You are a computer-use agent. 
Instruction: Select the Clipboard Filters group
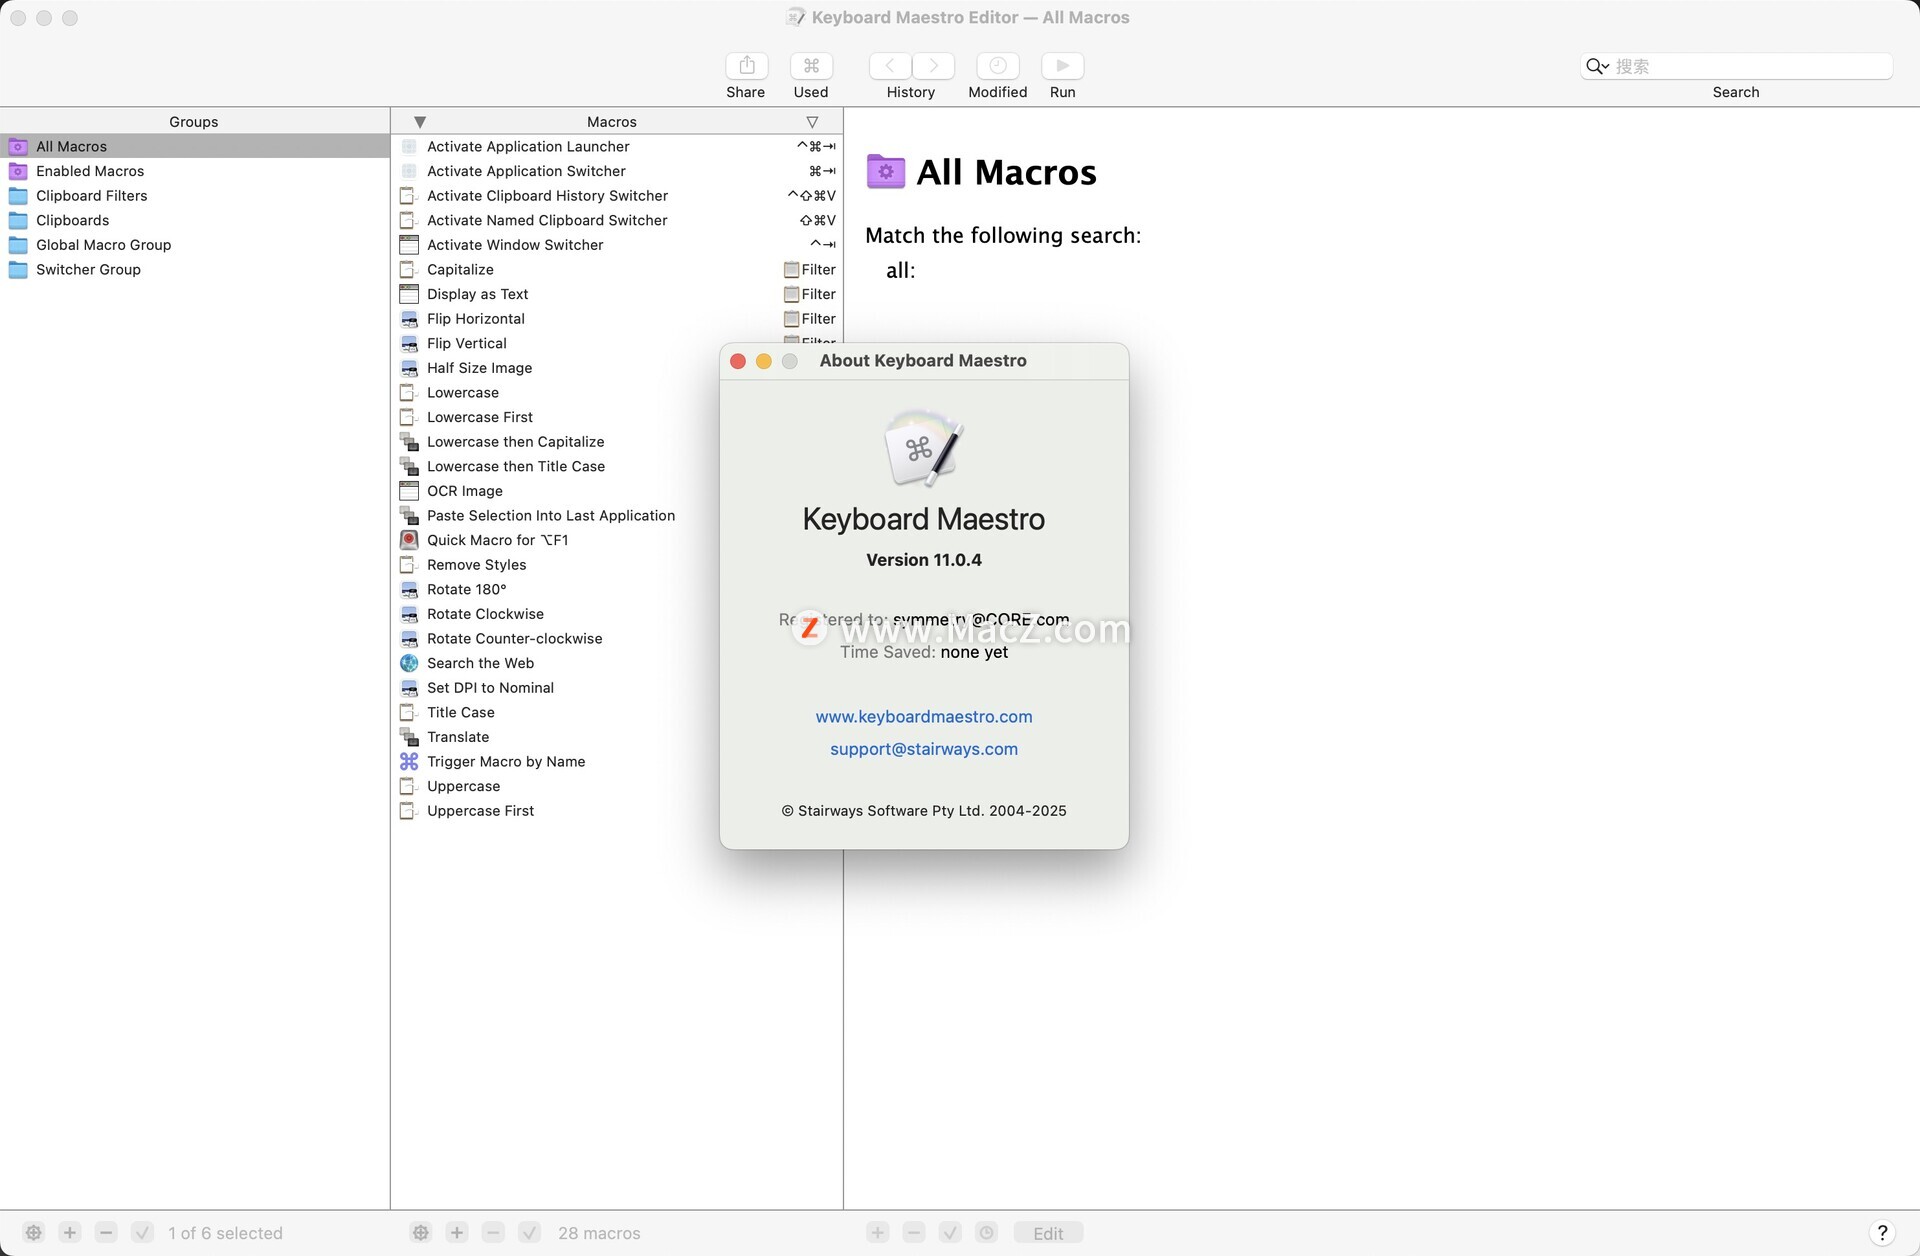(x=195, y=196)
